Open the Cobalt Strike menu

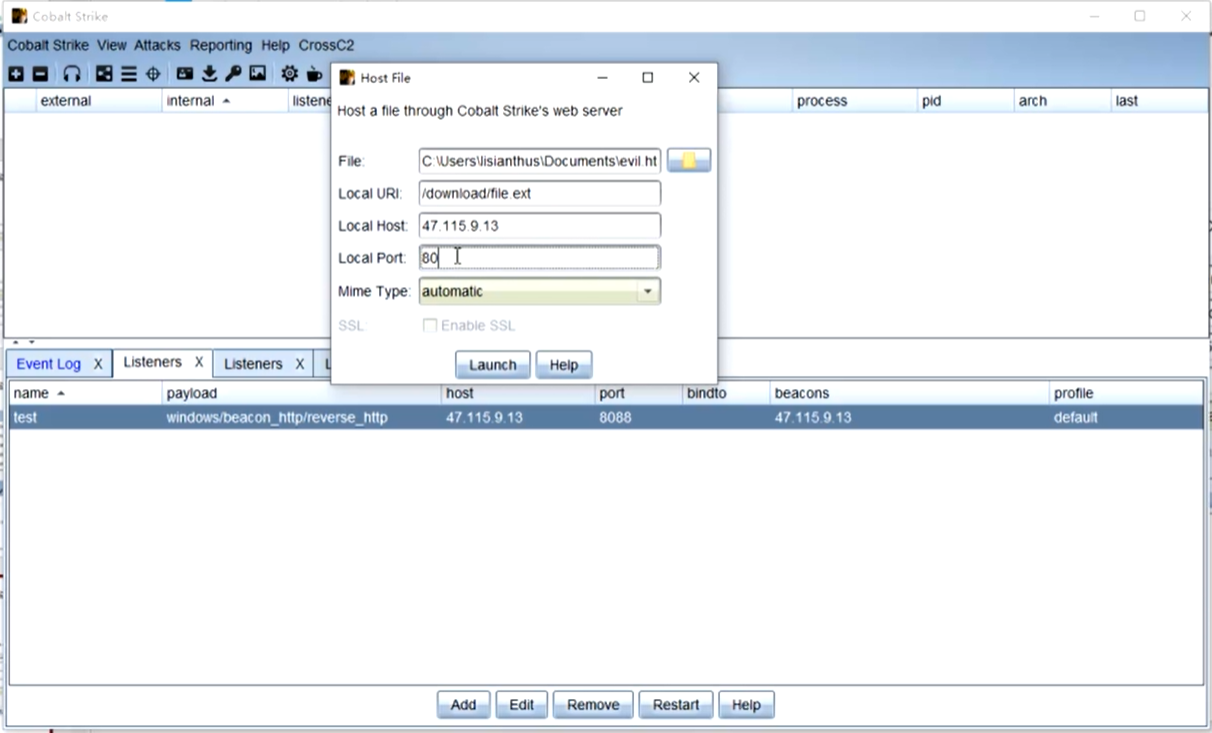pos(48,45)
